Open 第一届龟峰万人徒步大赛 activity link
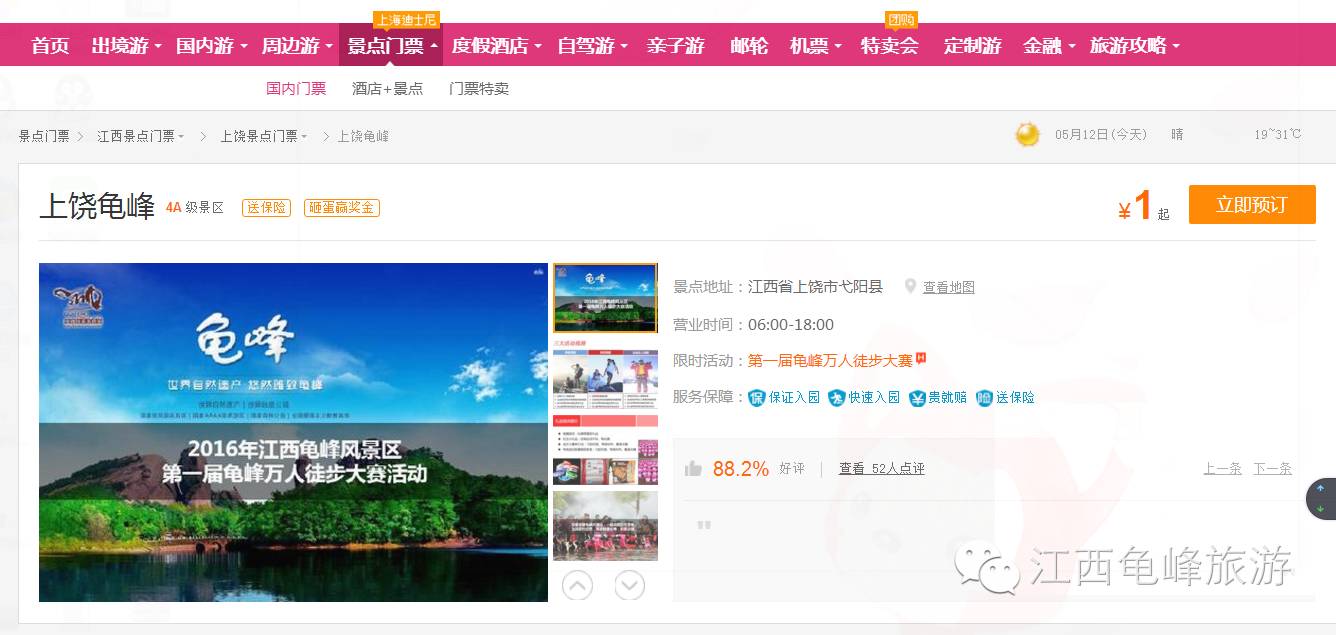The height and width of the screenshot is (635, 1336). 830,360
